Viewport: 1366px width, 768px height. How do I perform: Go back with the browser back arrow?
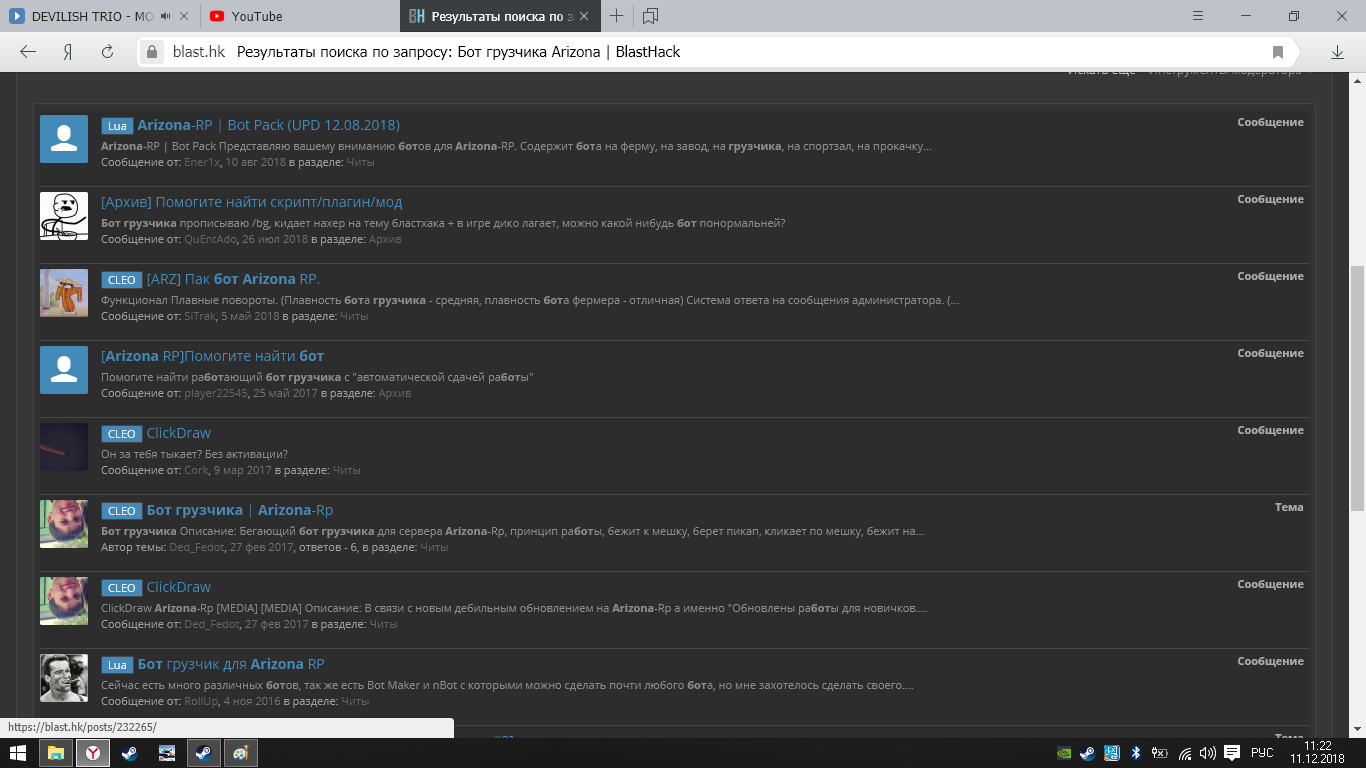coord(28,52)
